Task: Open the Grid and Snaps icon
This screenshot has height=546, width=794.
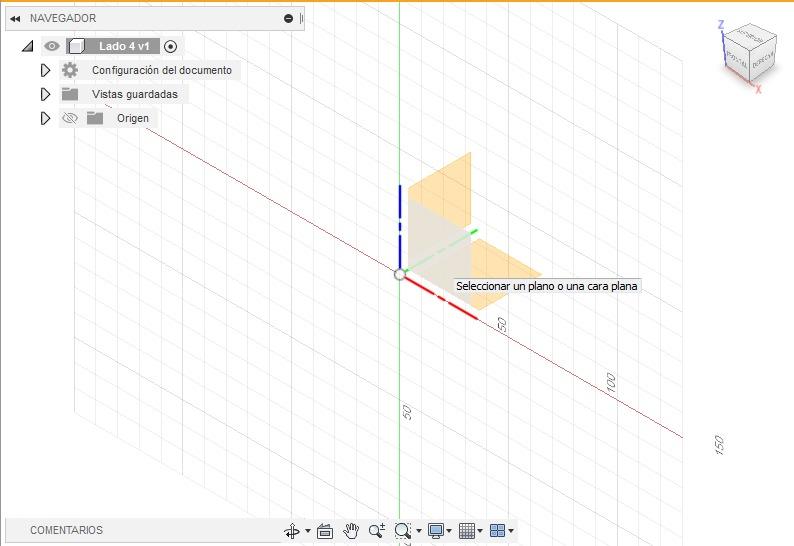Action: coord(467,531)
